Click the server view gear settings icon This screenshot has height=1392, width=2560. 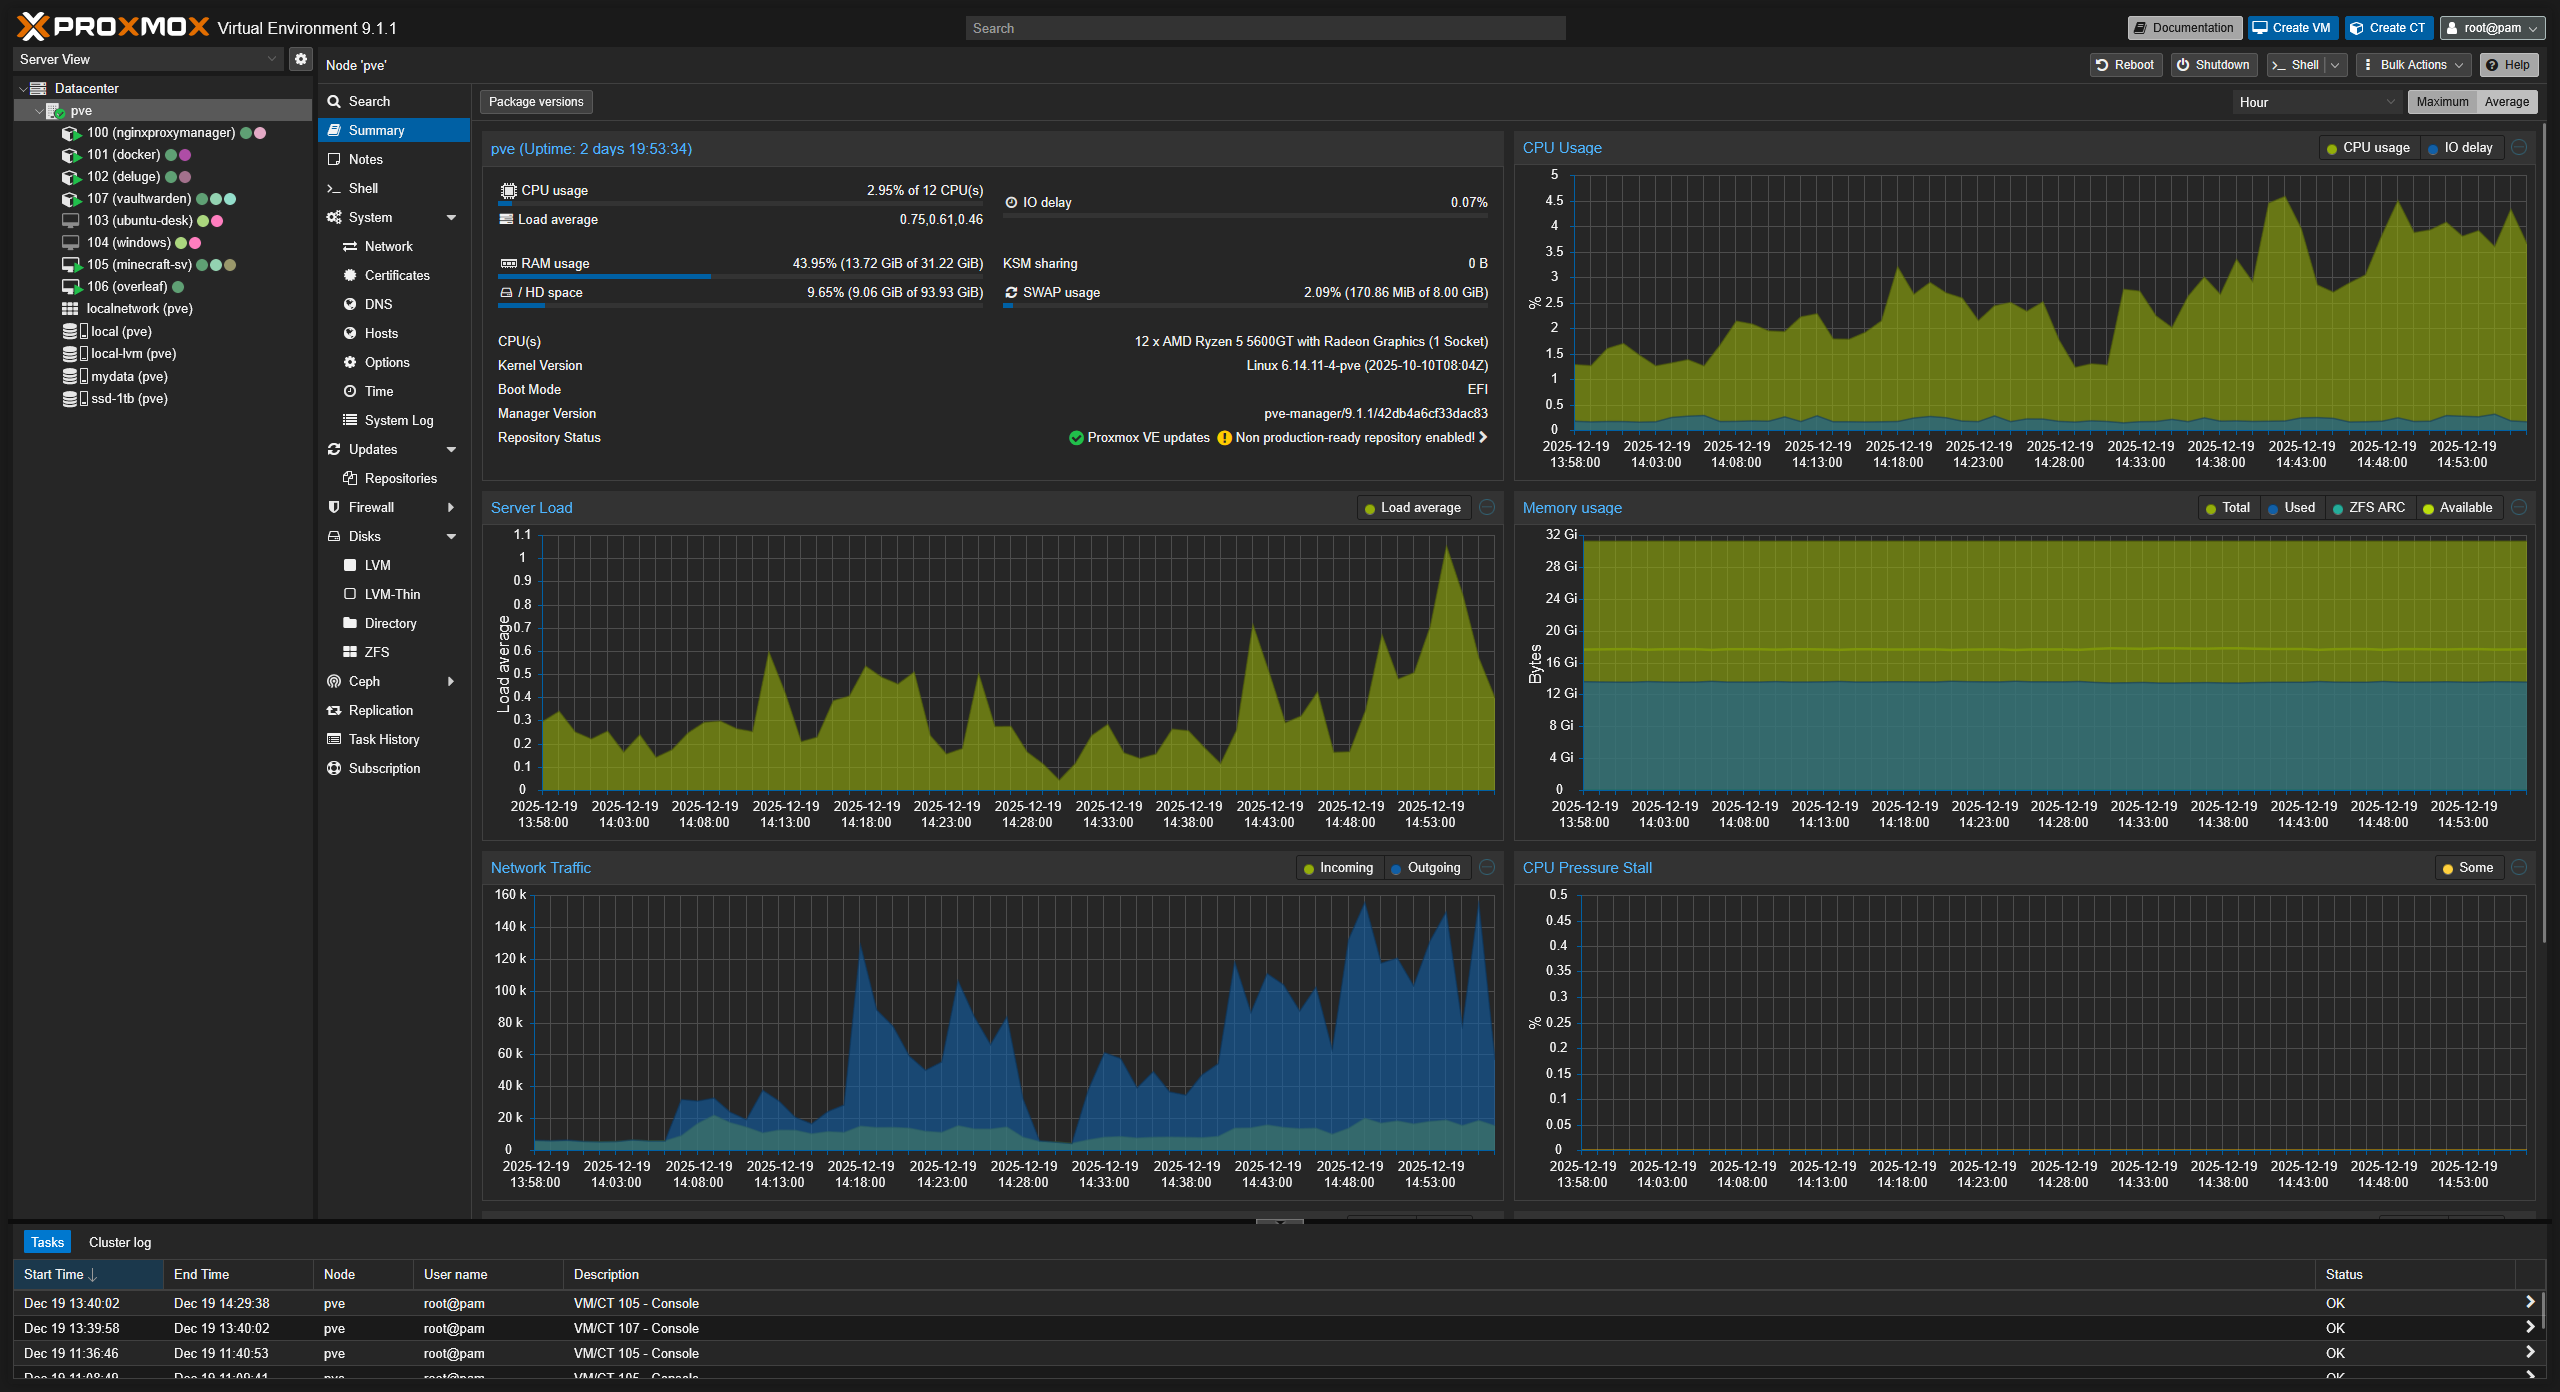click(300, 59)
